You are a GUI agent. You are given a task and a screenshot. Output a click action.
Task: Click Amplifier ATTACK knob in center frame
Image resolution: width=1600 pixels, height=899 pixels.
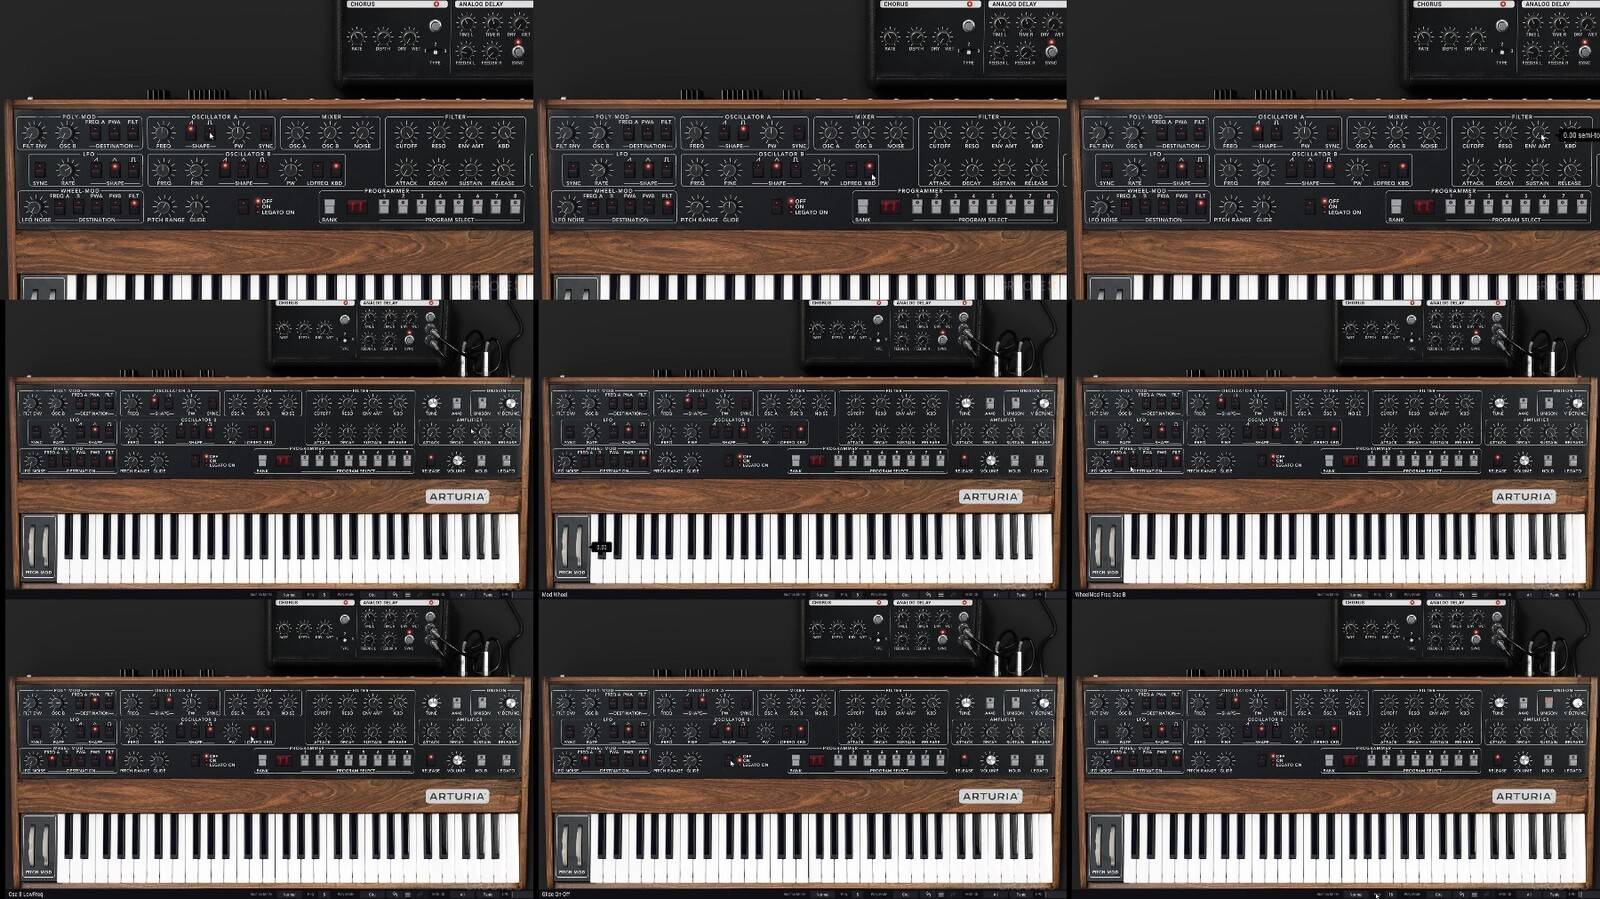pyautogui.click(x=964, y=432)
